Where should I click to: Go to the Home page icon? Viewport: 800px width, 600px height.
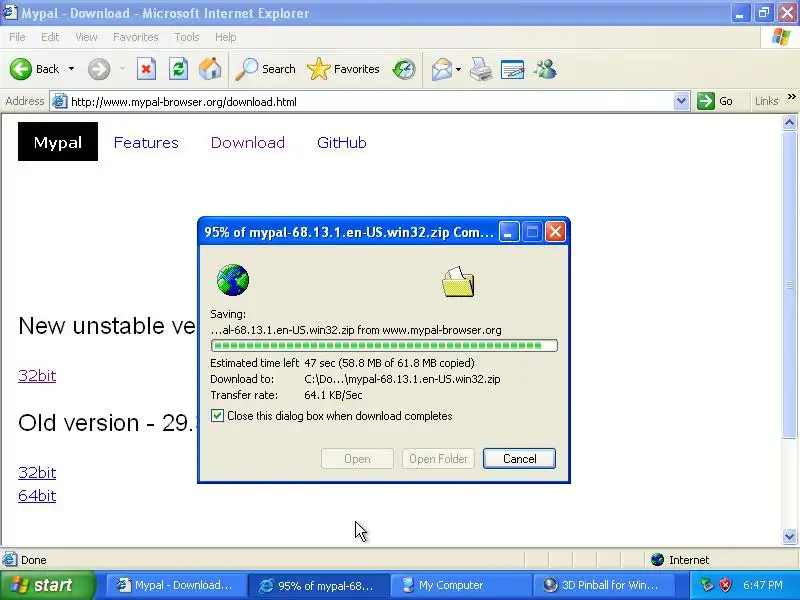210,69
